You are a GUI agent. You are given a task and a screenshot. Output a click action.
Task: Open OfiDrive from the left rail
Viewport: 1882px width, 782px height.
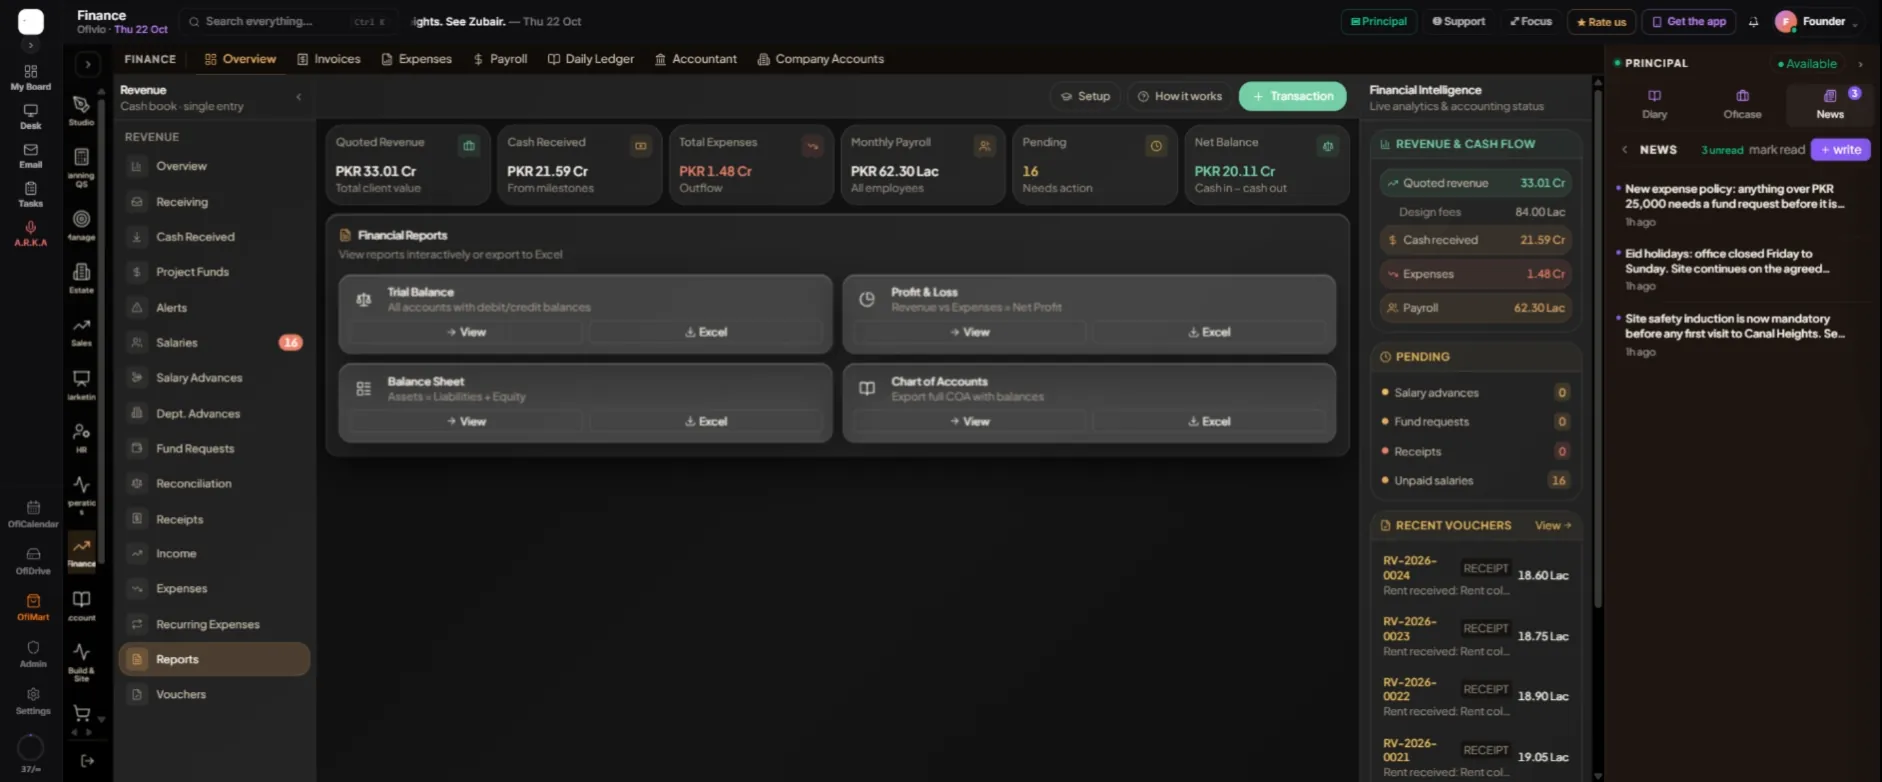tap(33, 560)
